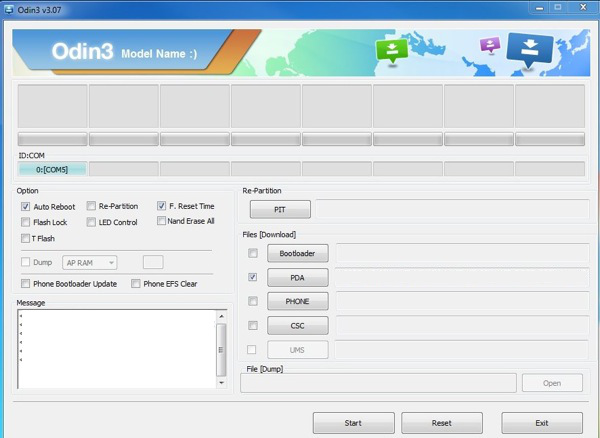Enable the Re-Partition option checkbox
The width and height of the screenshot is (600, 438).
pos(91,206)
